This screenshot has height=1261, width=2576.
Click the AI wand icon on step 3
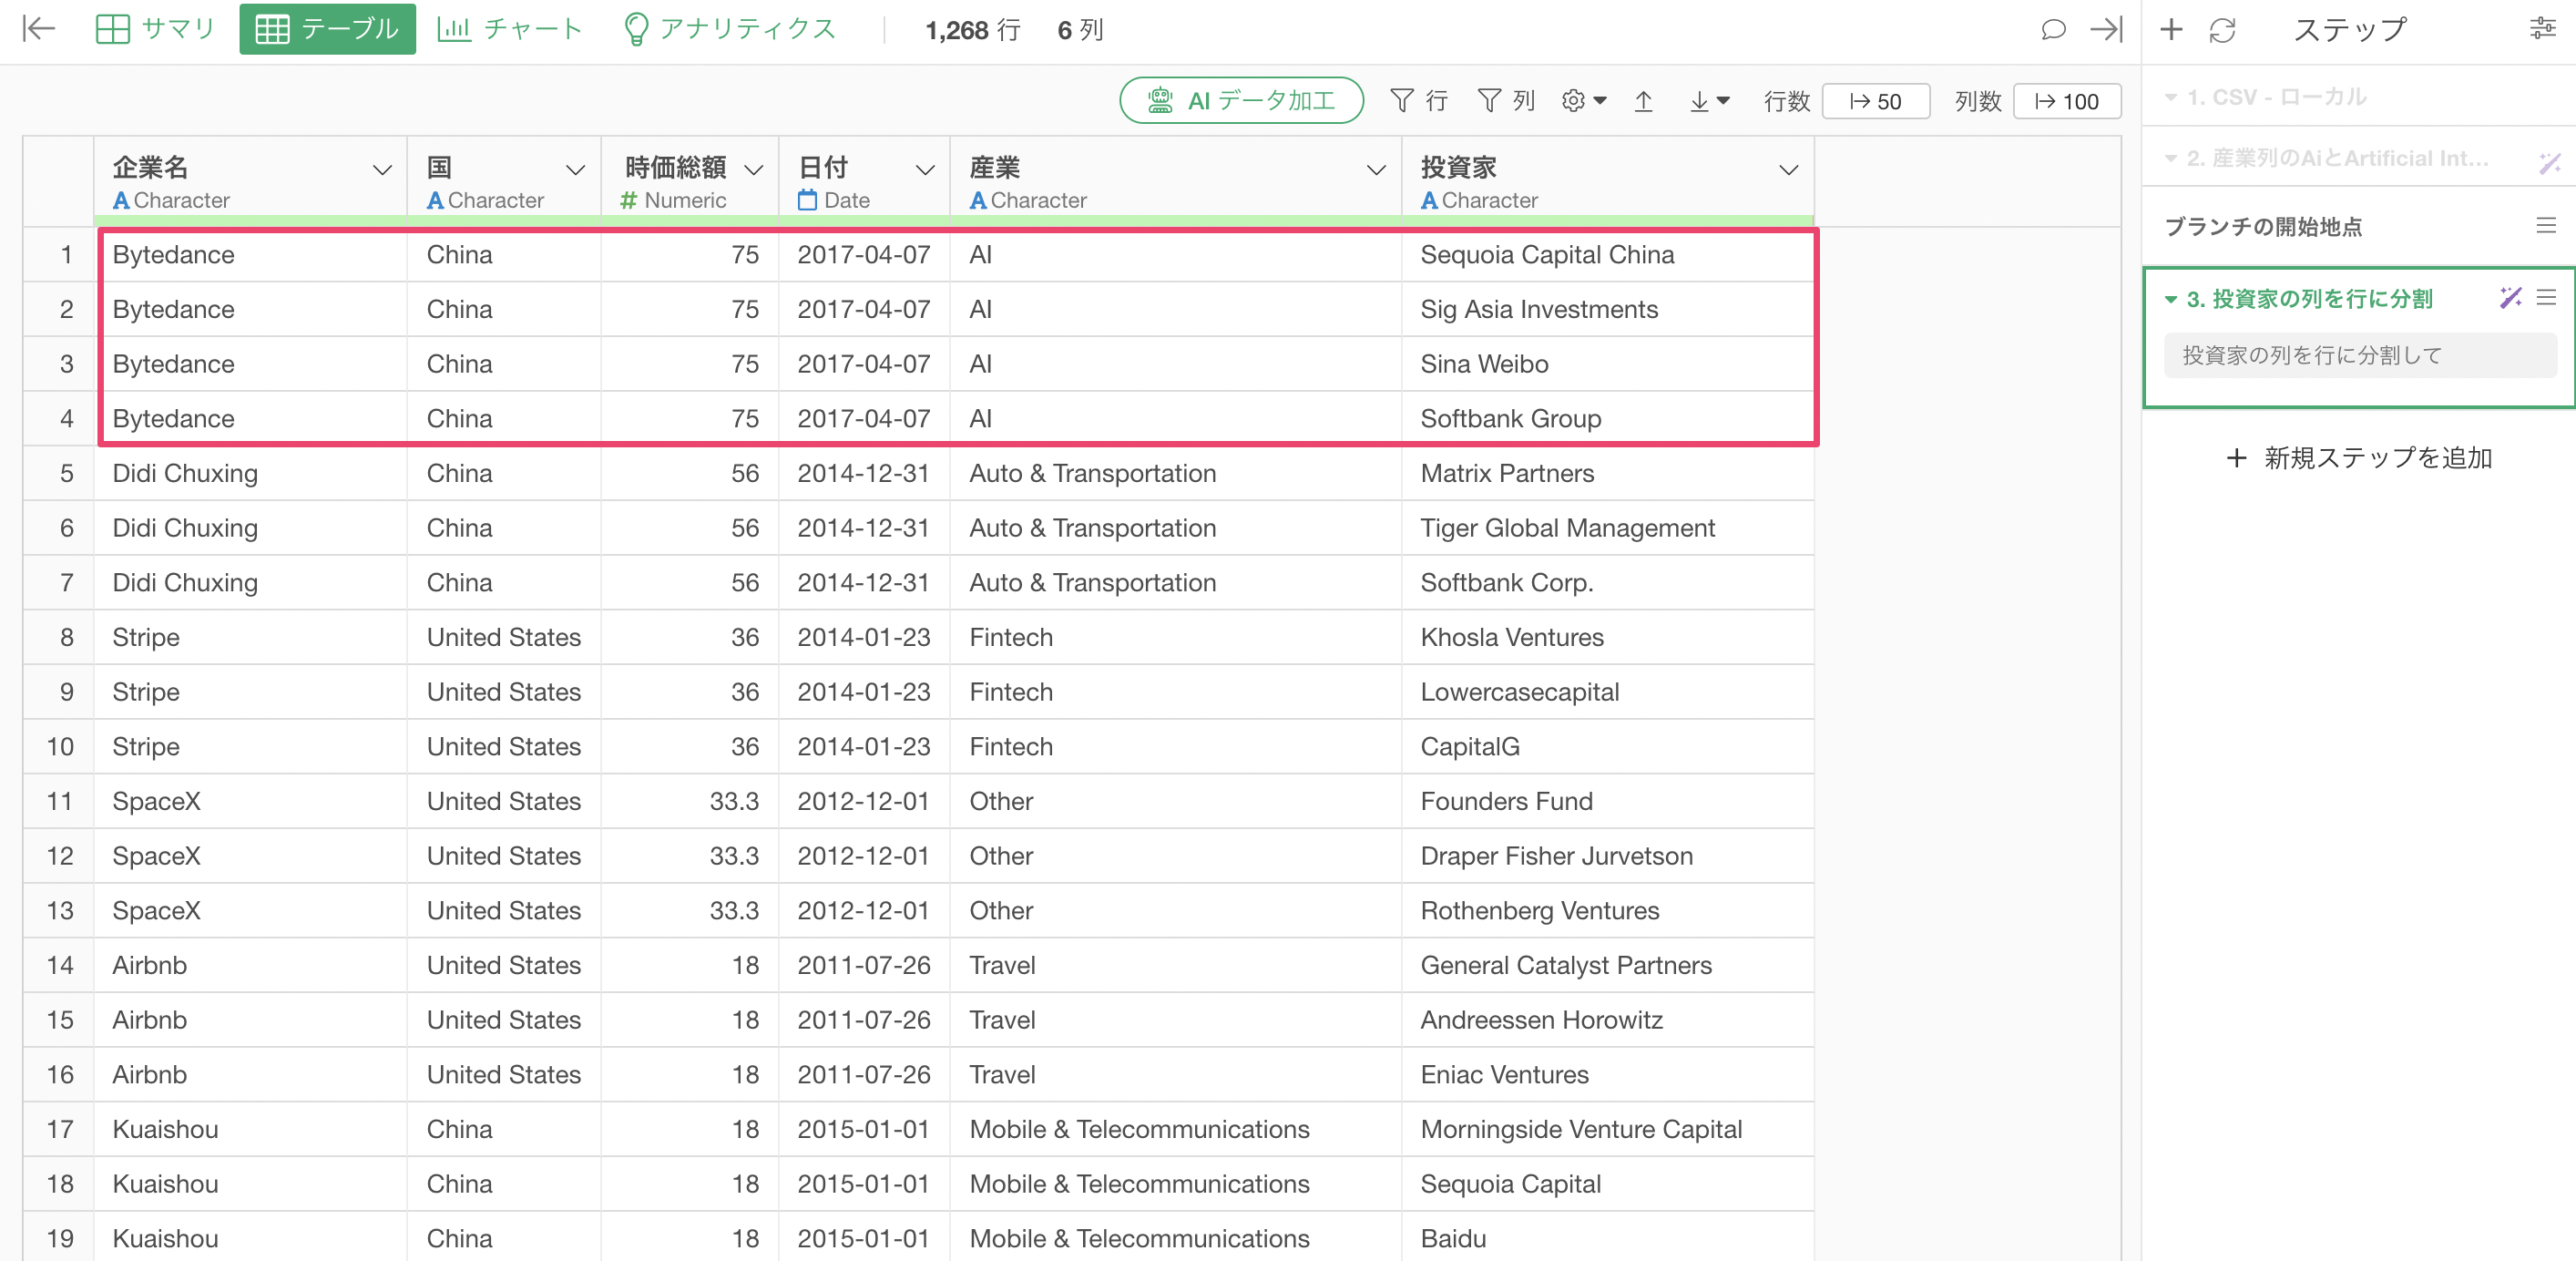2510,297
